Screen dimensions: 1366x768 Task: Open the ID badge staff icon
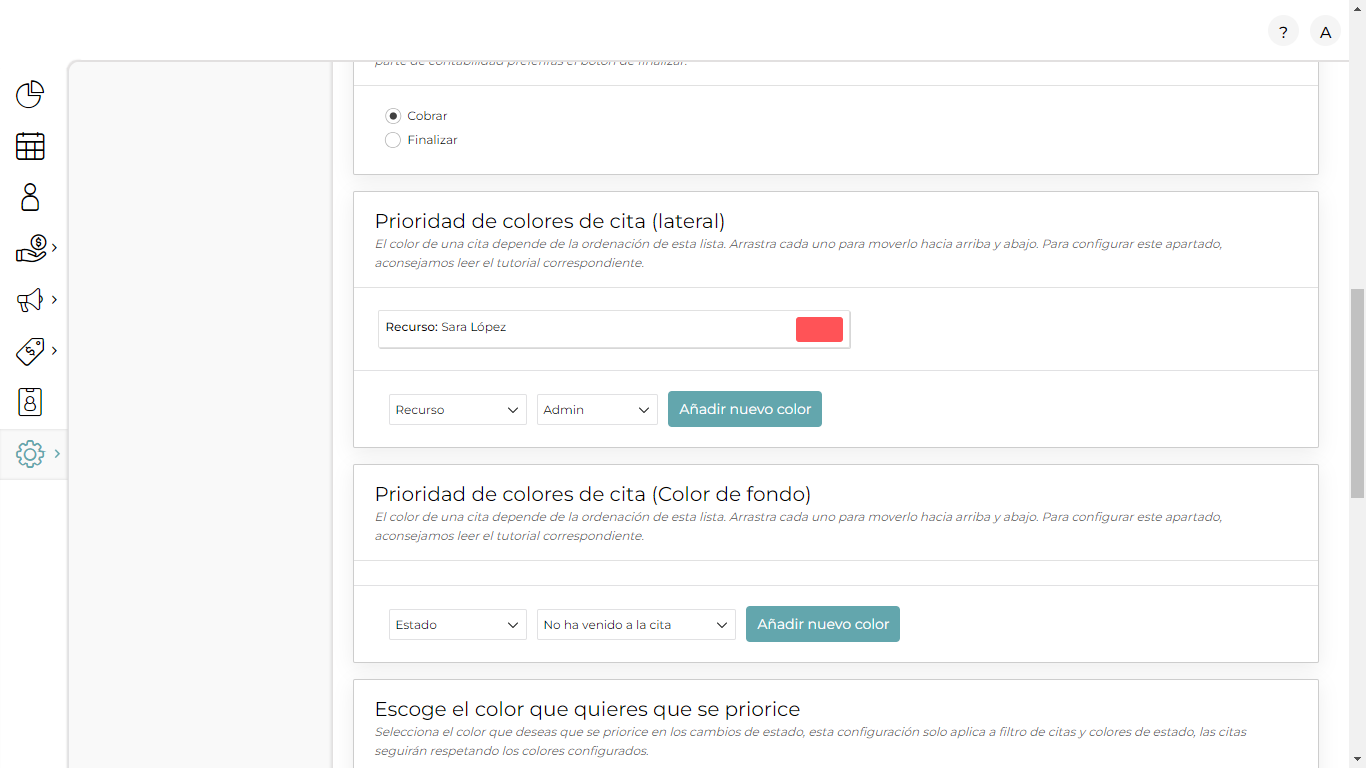30,402
